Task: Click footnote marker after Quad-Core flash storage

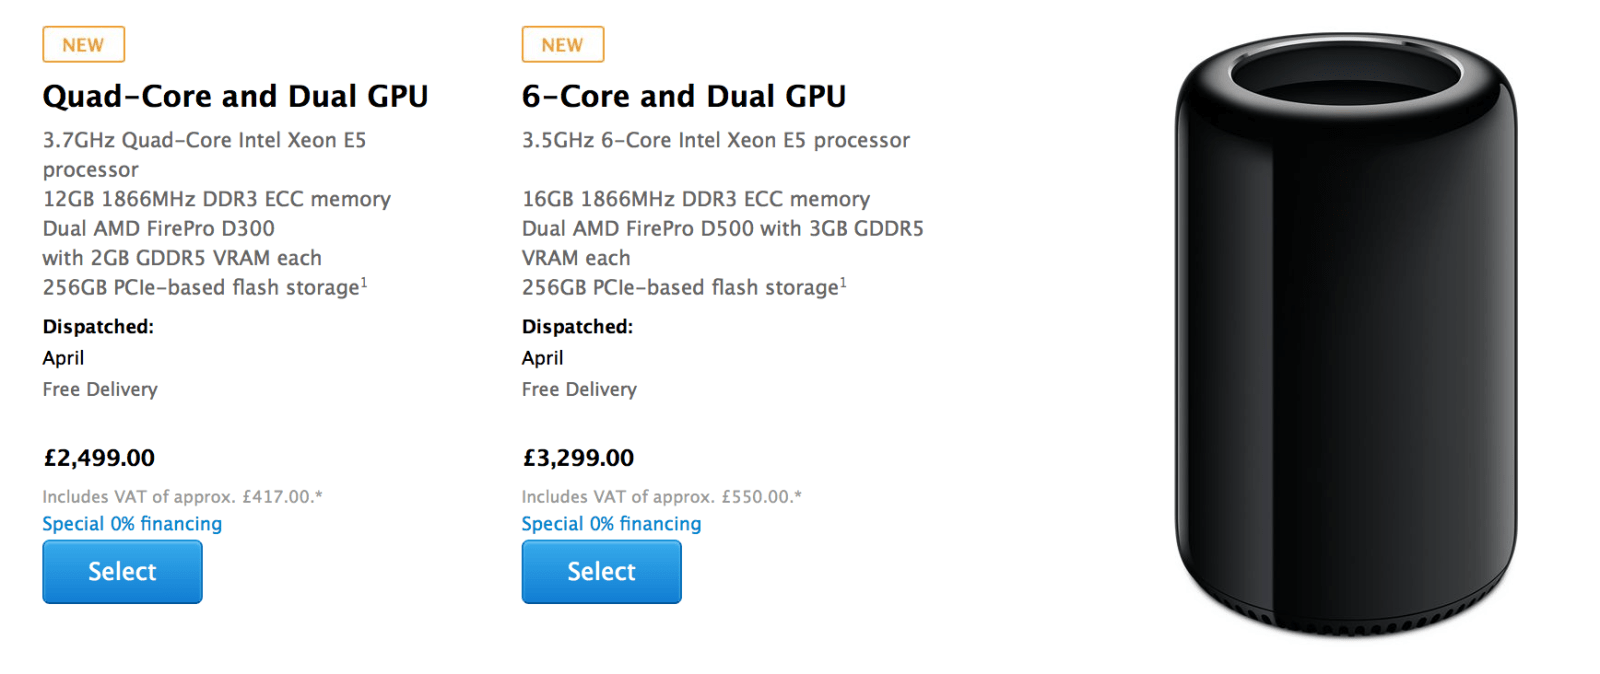Action: pyautogui.click(x=364, y=283)
